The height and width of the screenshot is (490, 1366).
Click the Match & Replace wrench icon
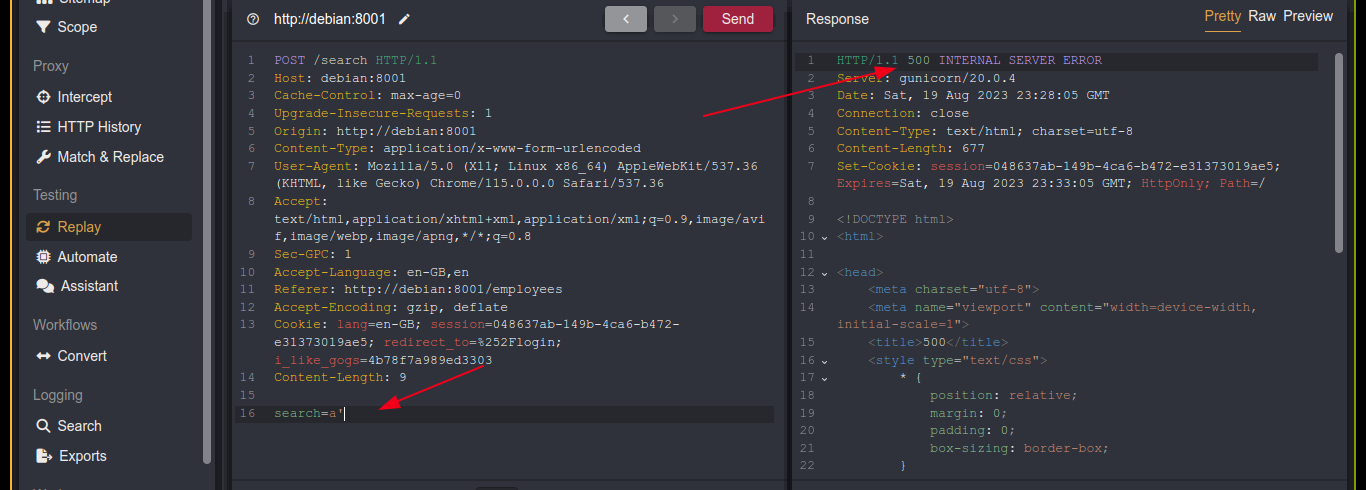(x=43, y=157)
